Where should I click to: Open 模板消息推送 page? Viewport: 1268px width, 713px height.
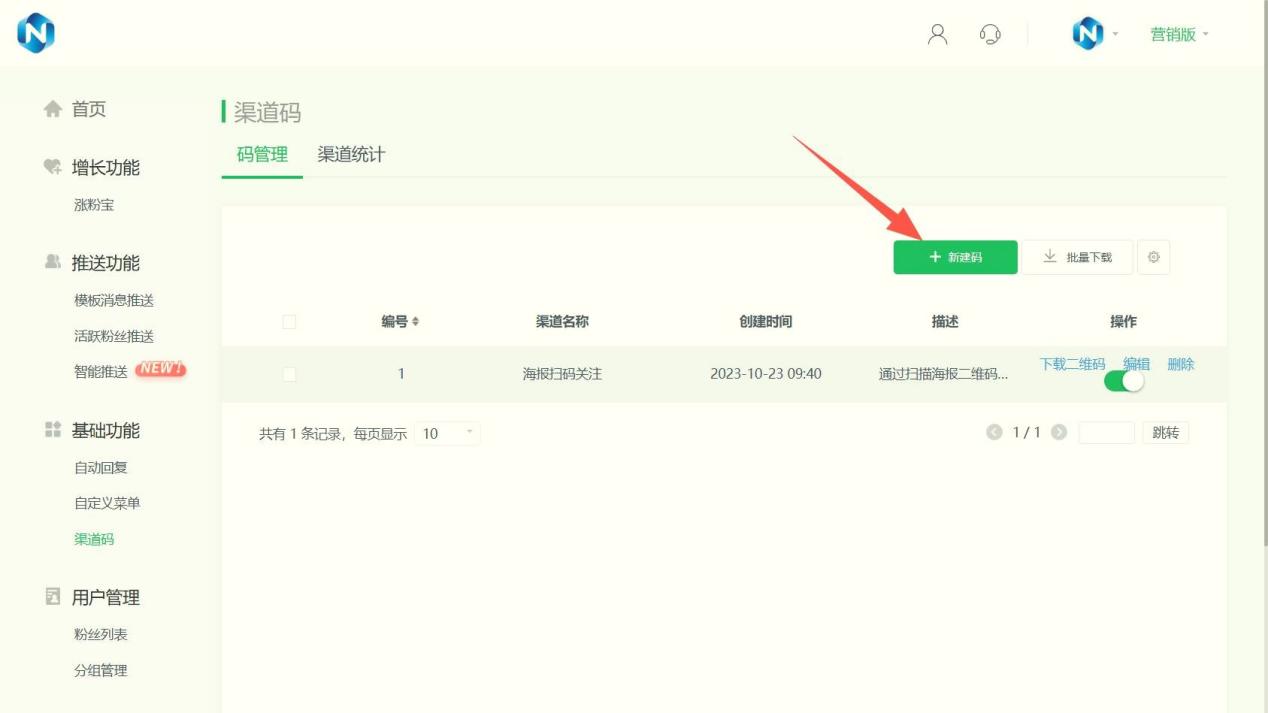[114, 300]
